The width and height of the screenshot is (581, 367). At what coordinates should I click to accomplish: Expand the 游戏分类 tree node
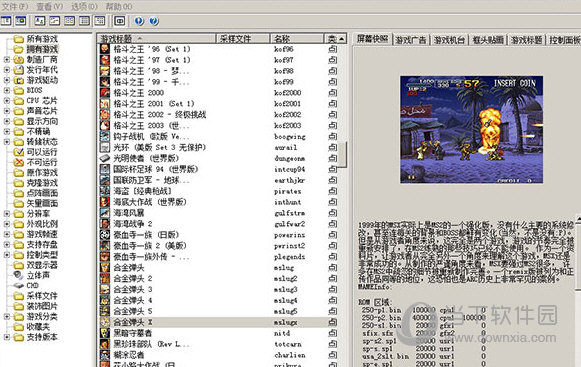pos(7,317)
